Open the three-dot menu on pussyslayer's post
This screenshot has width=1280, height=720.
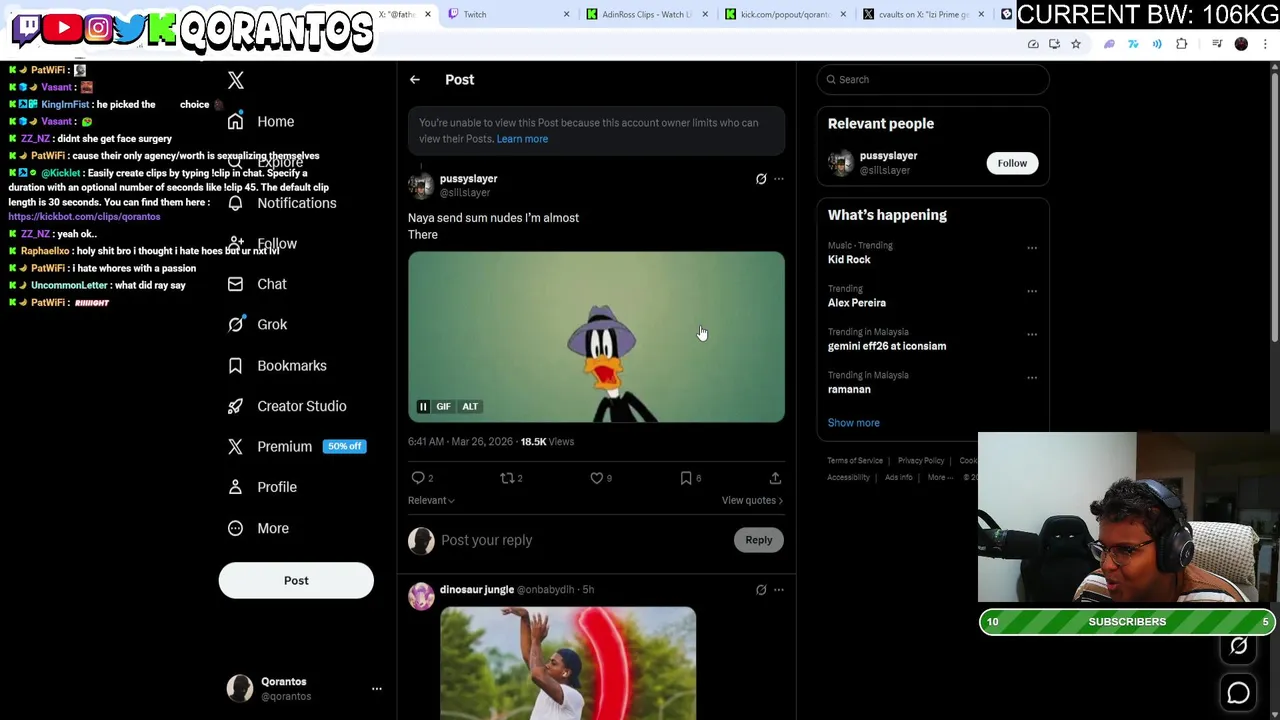point(779,179)
